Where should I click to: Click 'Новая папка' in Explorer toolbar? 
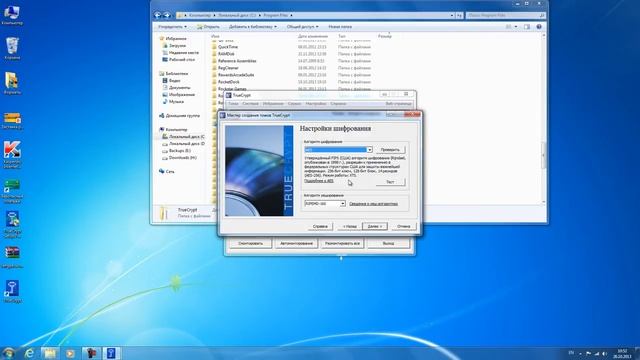click(340, 27)
